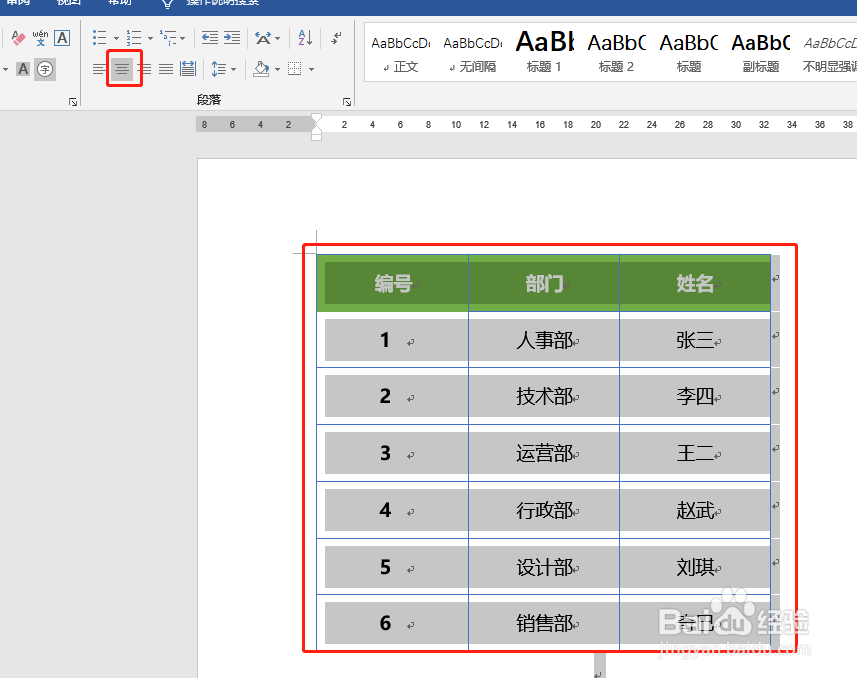The height and width of the screenshot is (678, 857).
Task: Center-align the selected text
Action: point(122,68)
